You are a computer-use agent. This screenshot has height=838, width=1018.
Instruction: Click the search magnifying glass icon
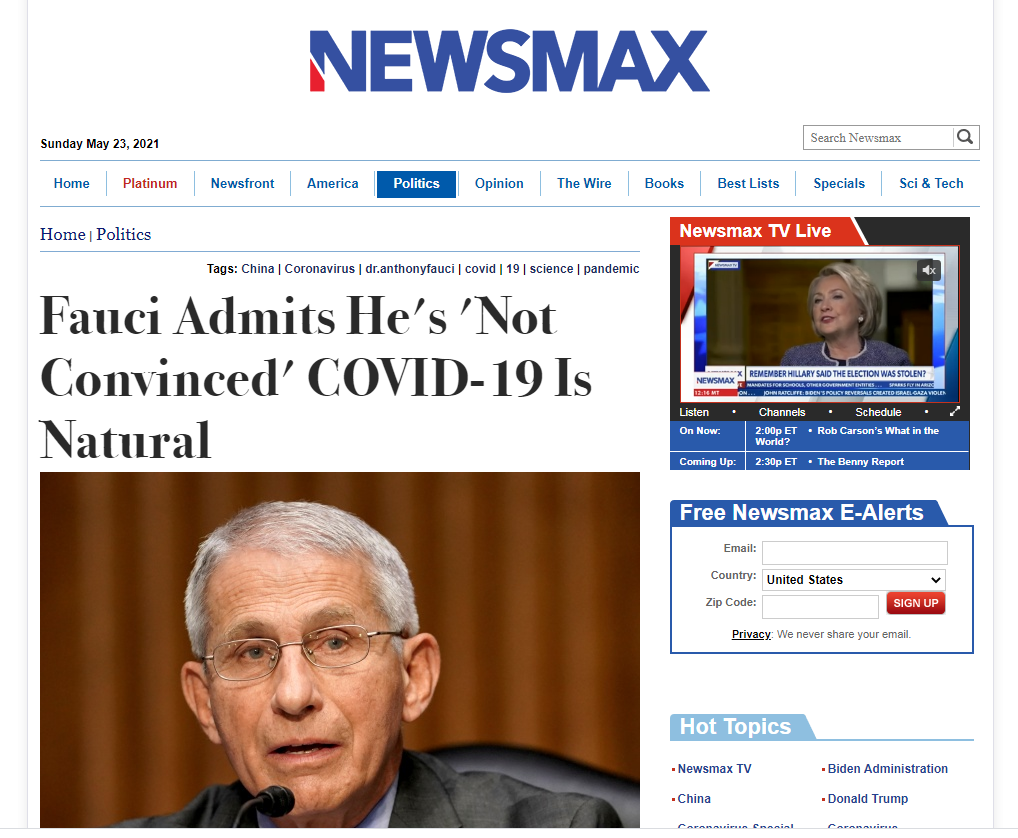[x=965, y=137]
